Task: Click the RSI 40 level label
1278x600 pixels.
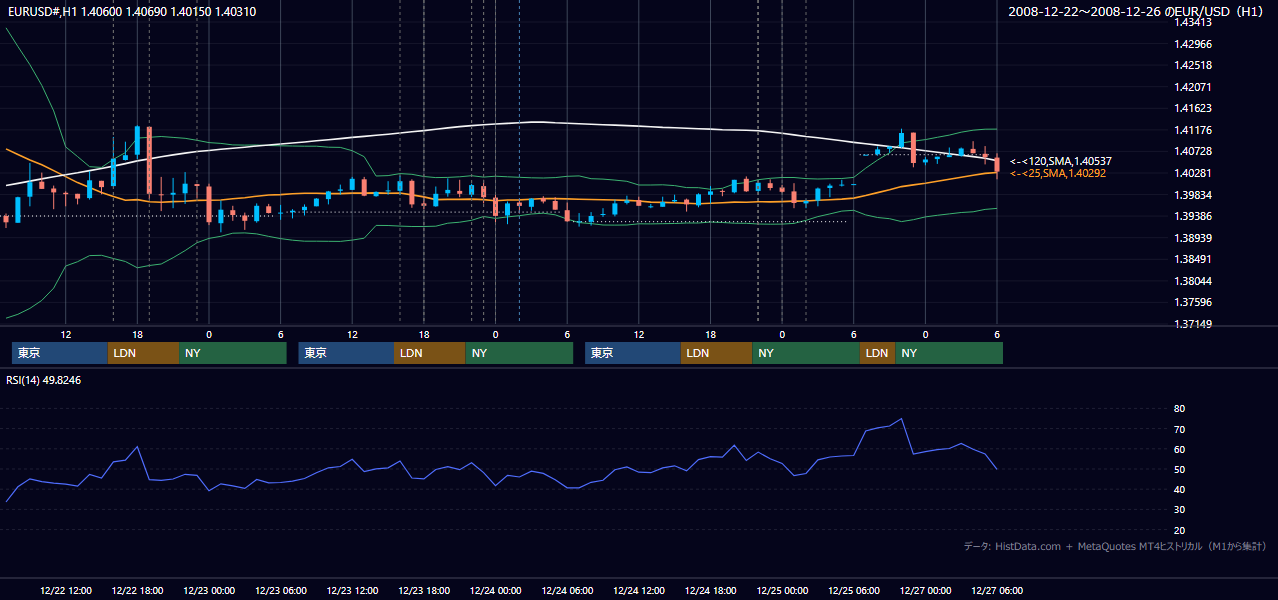Action: coord(1179,489)
